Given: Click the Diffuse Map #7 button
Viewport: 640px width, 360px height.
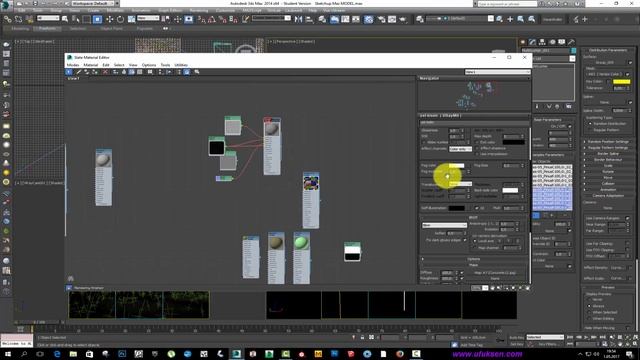Looking at the screenshot, I should [495, 273].
